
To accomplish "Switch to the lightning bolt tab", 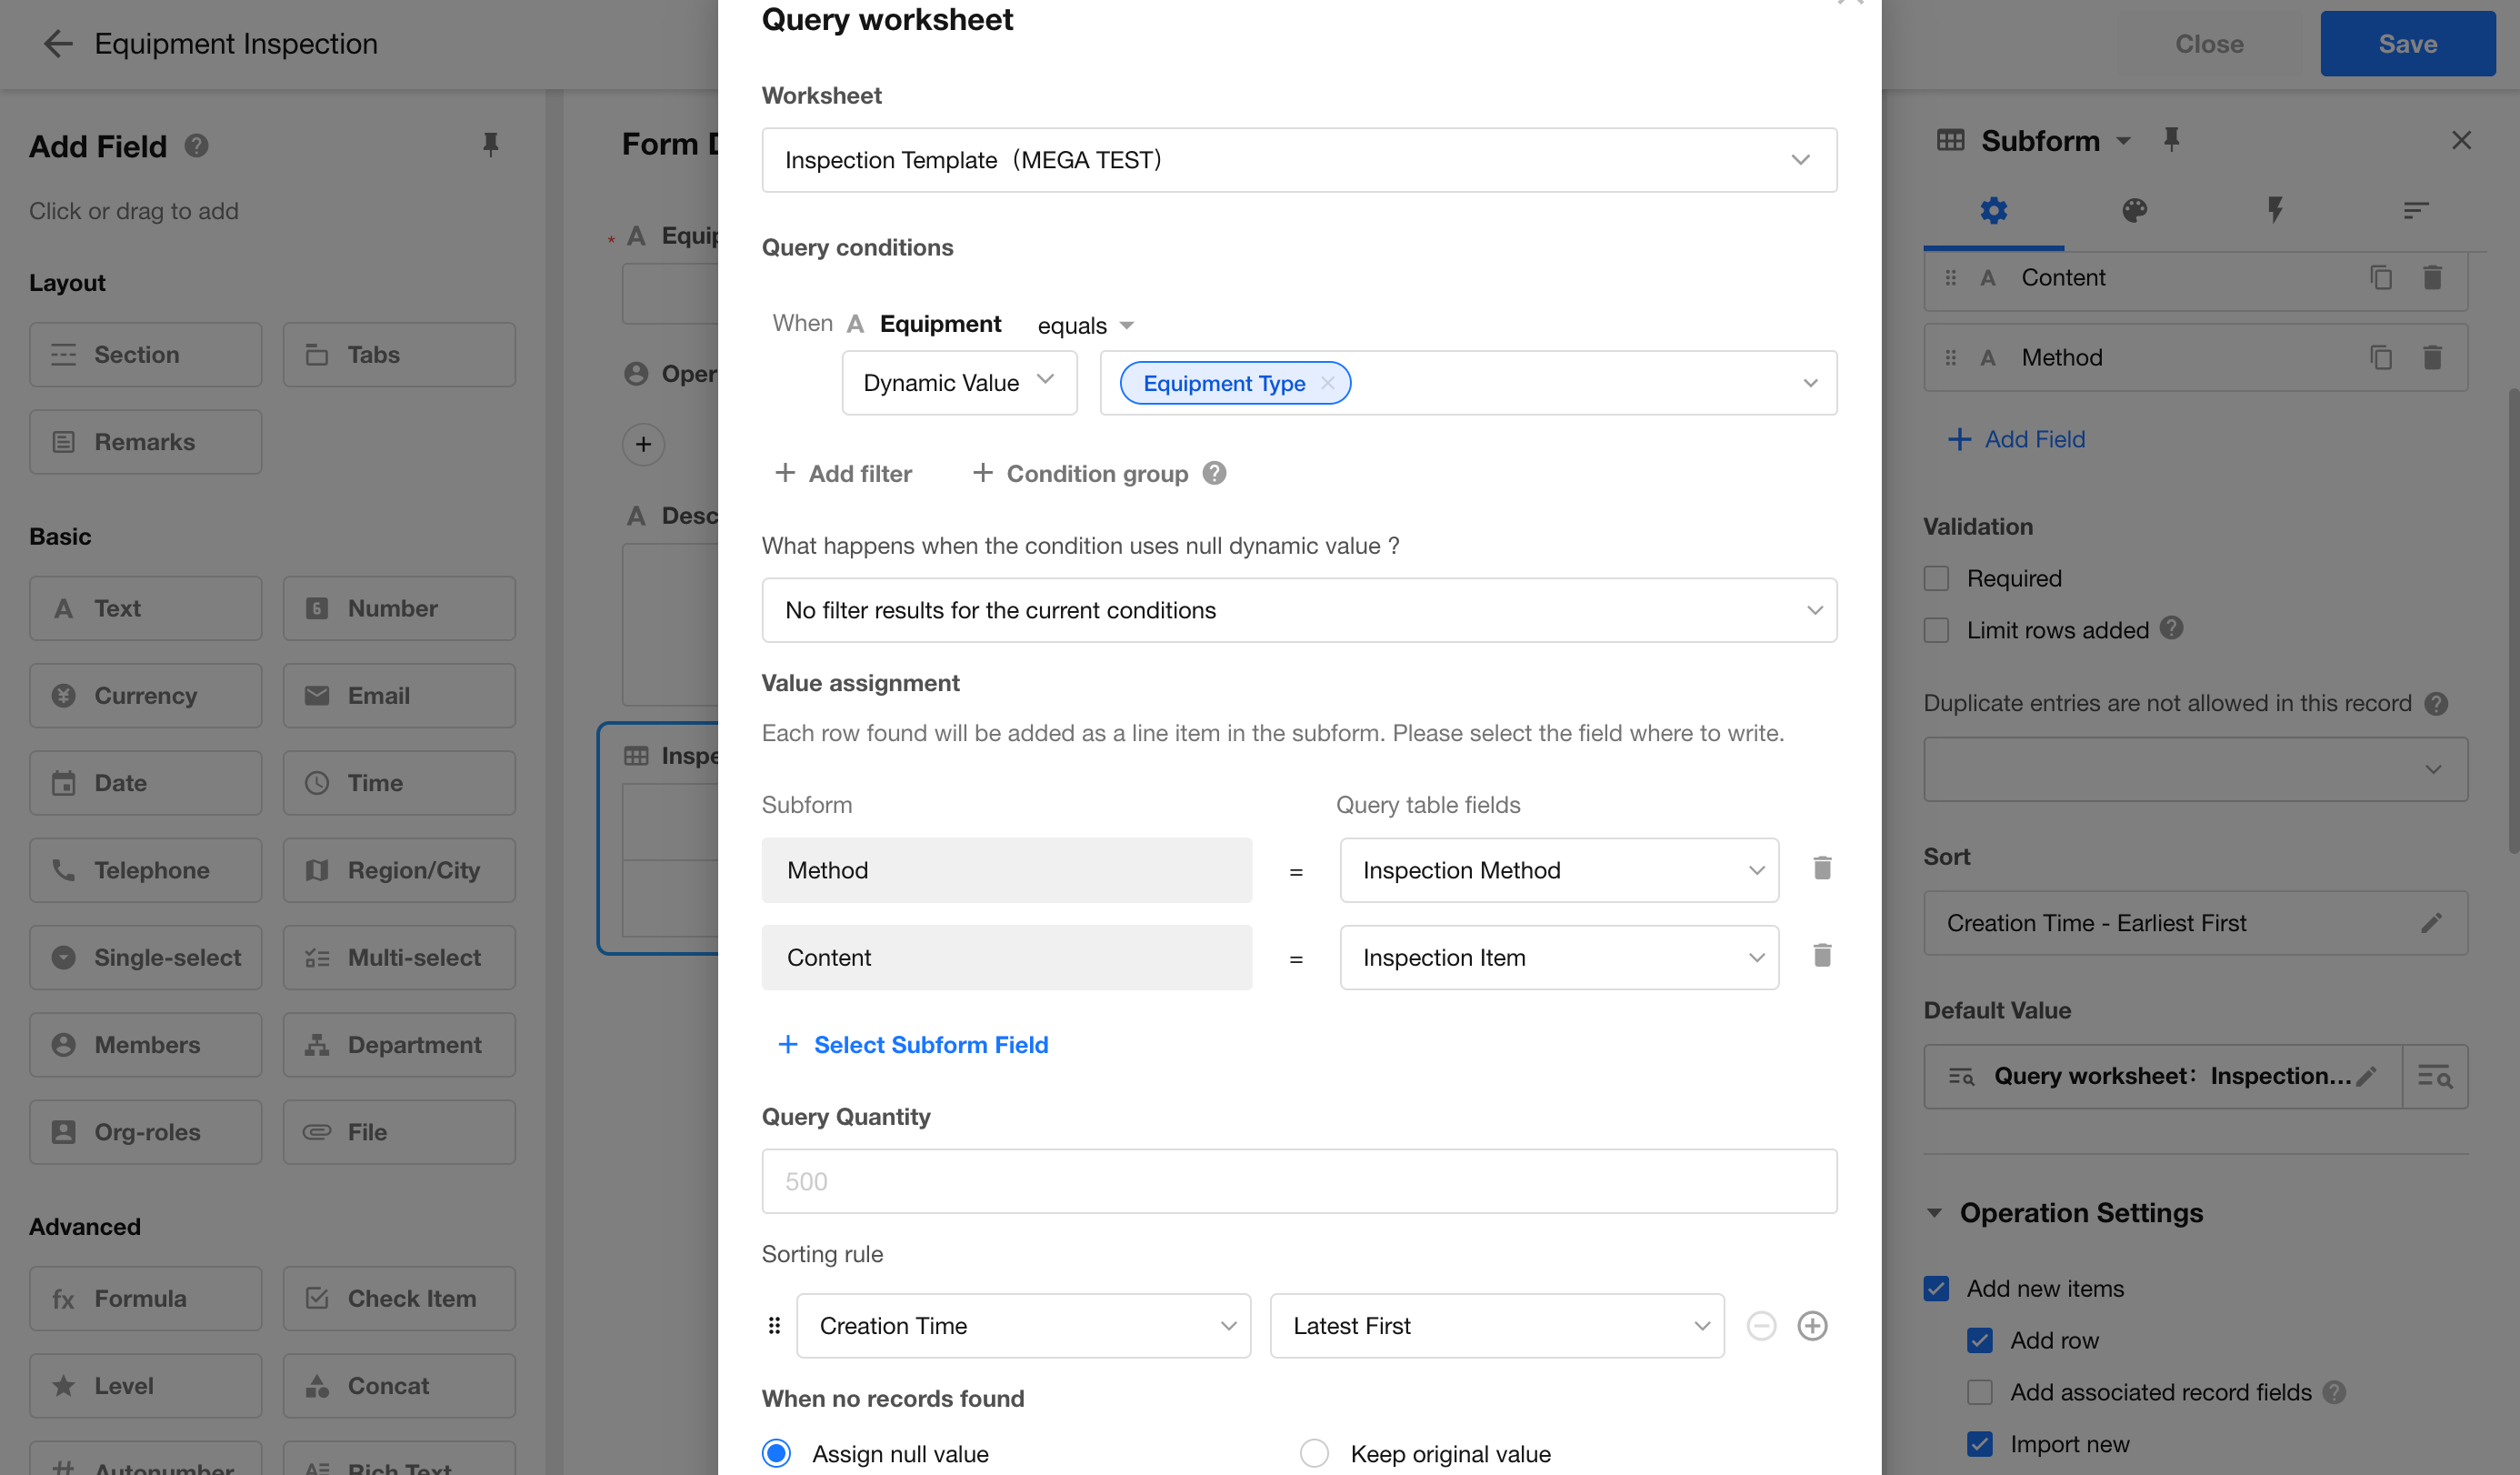I will (x=2275, y=210).
